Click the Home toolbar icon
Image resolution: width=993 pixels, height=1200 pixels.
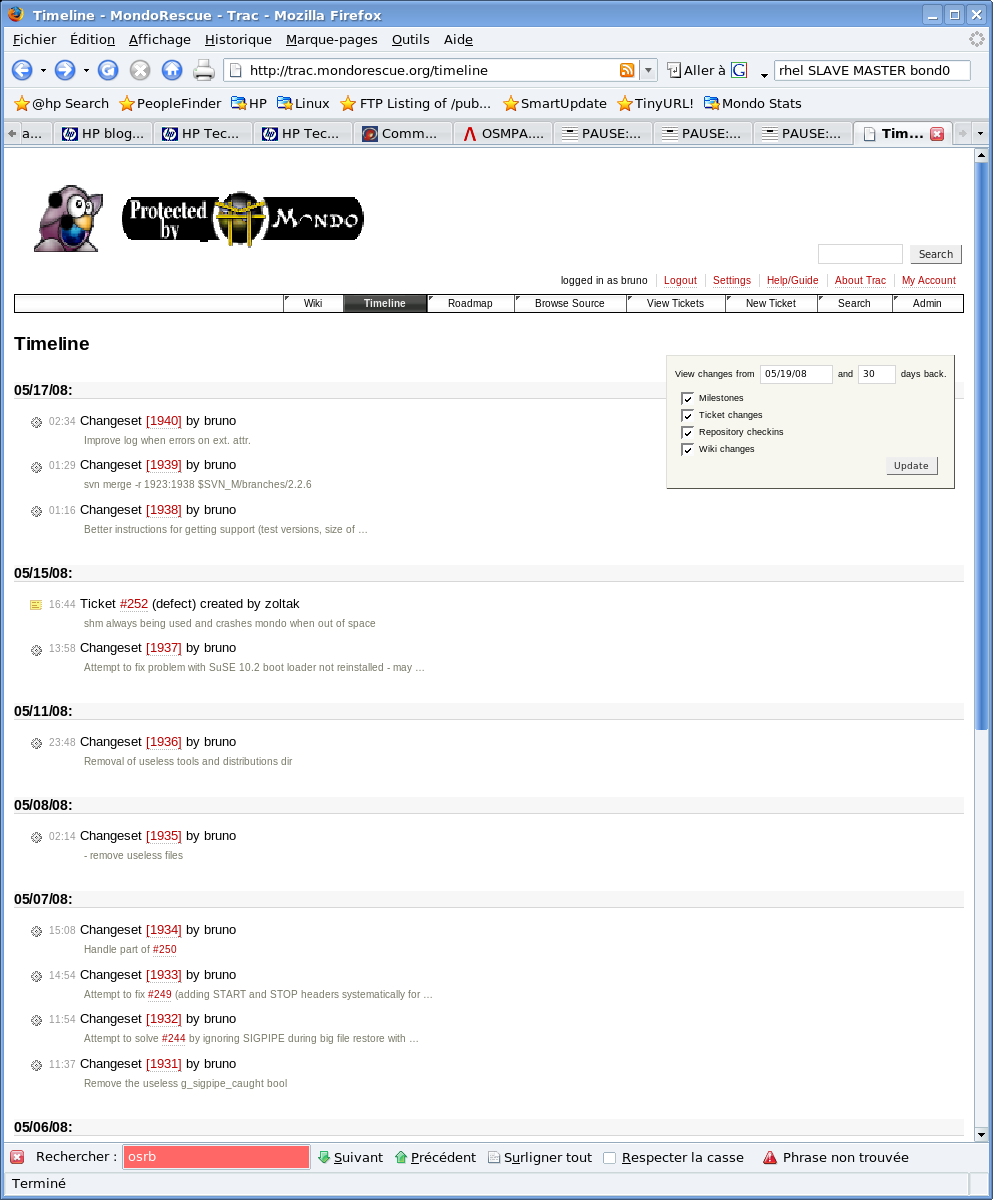coord(172,70)
